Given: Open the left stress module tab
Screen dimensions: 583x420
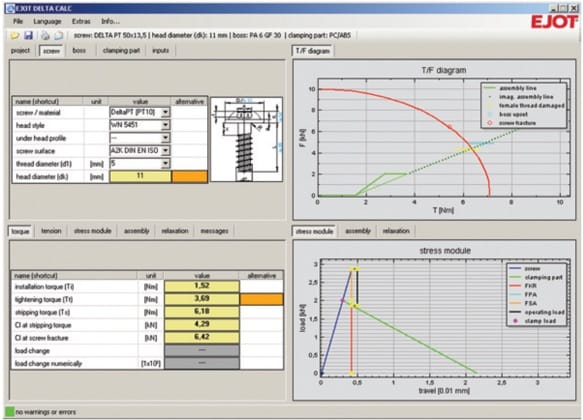Looking at the screenshot, I should pos(93,231).
